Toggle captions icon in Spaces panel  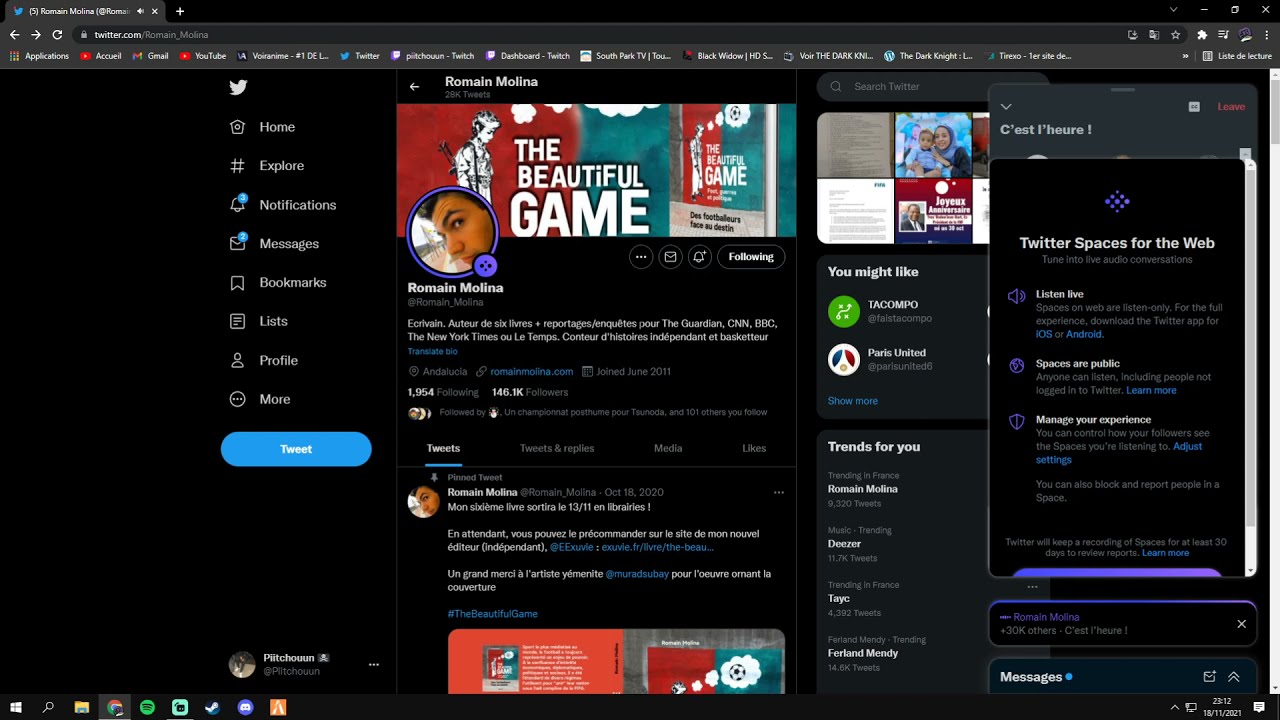pos(1194,107)
